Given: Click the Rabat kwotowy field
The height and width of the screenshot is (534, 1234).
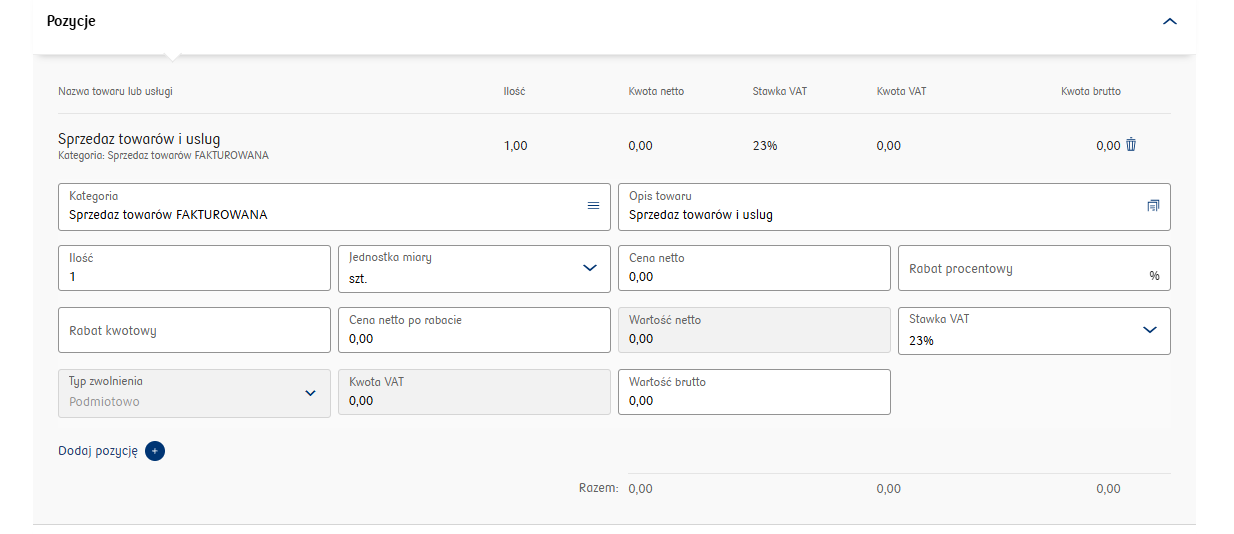Looking at the screenshot, I should click(x=194, y=330).
